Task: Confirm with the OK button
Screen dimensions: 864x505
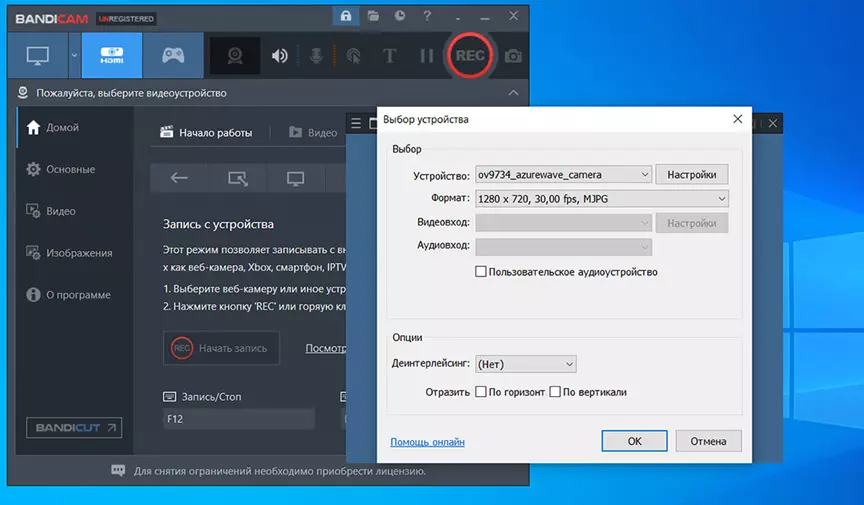Action: (634, 441)
